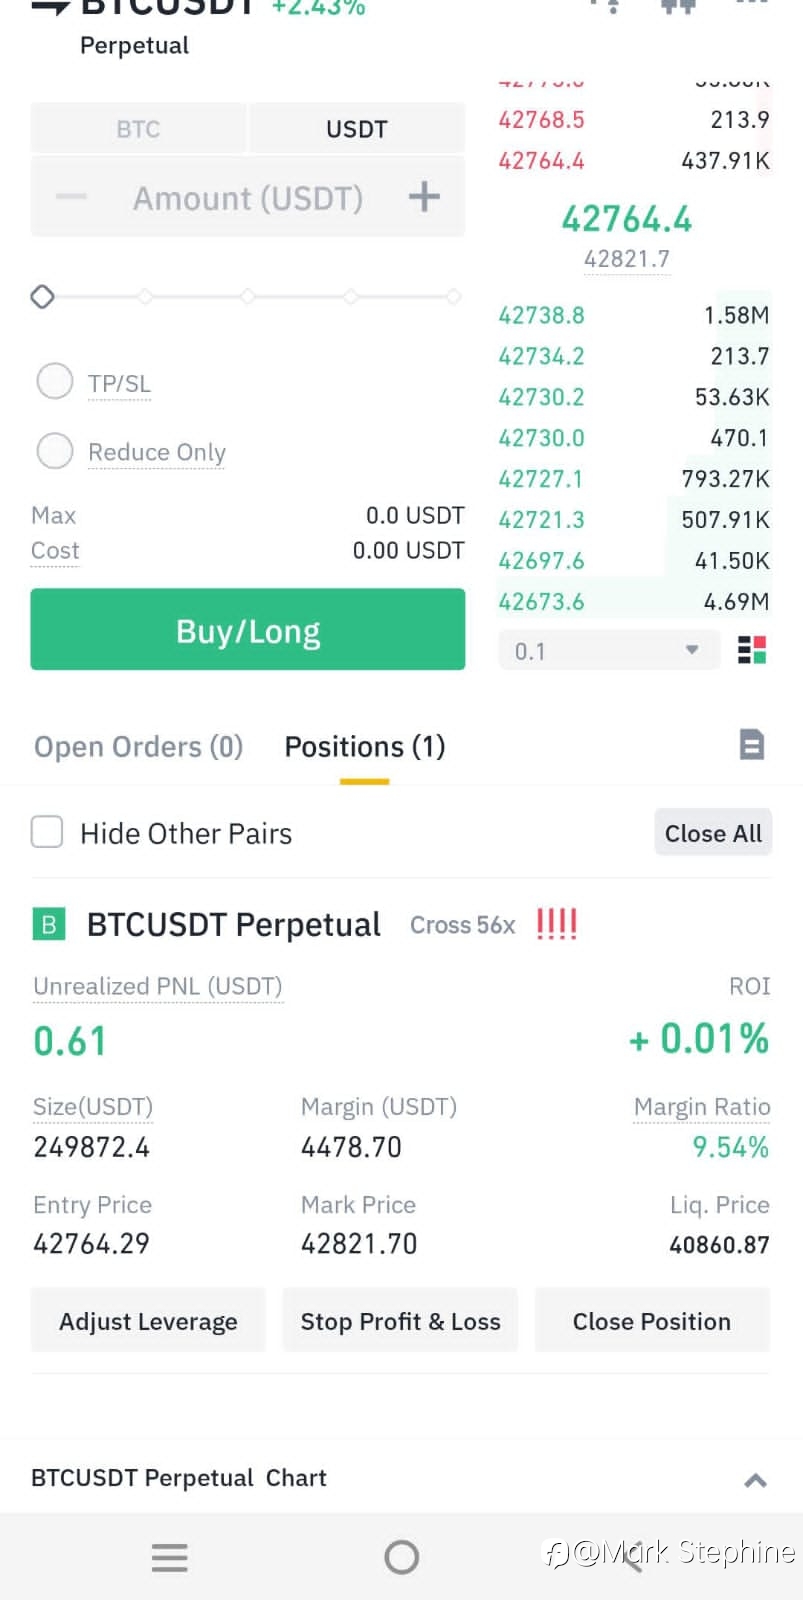This screenshot has height=1600, width=803.
Task: Open the Cross 56x leverage selector
Action: 462,925
